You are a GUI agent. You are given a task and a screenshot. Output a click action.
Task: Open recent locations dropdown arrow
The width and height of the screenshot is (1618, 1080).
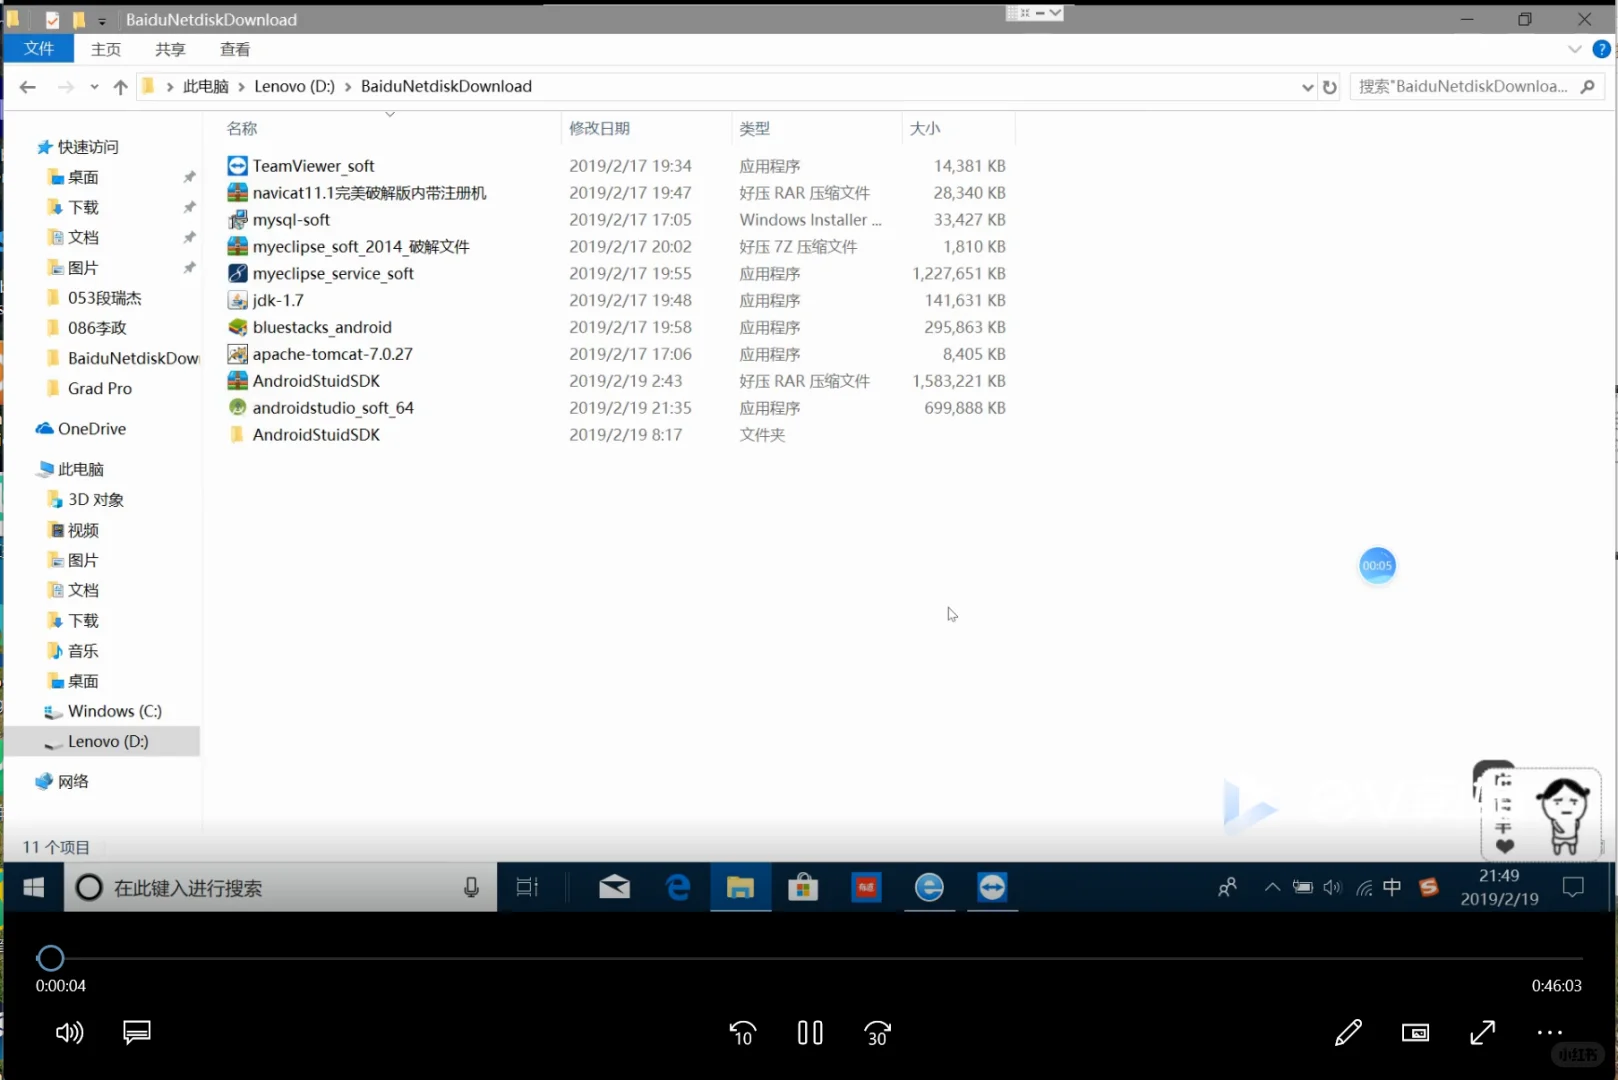[94, 87]
